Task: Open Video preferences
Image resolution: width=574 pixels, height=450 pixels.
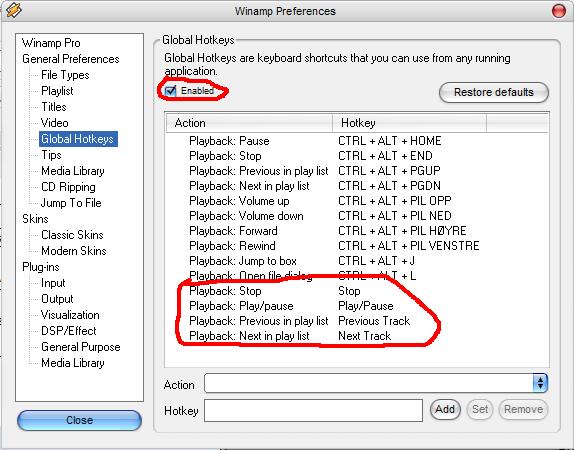Action: click(55, 123)
